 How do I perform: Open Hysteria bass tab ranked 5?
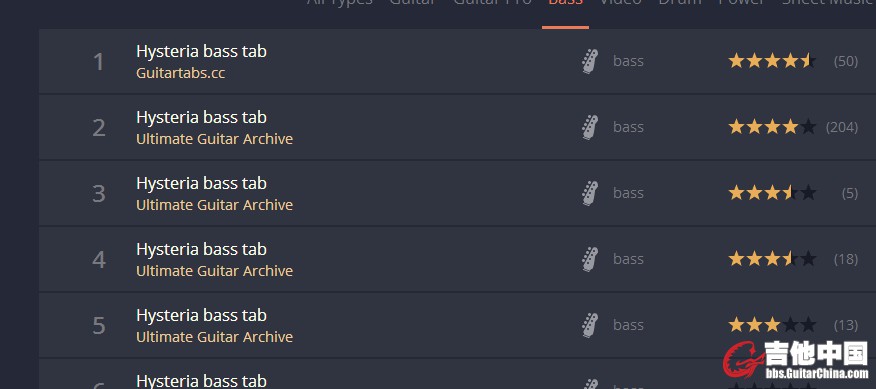pyautogui.click(x=201, y=315)
